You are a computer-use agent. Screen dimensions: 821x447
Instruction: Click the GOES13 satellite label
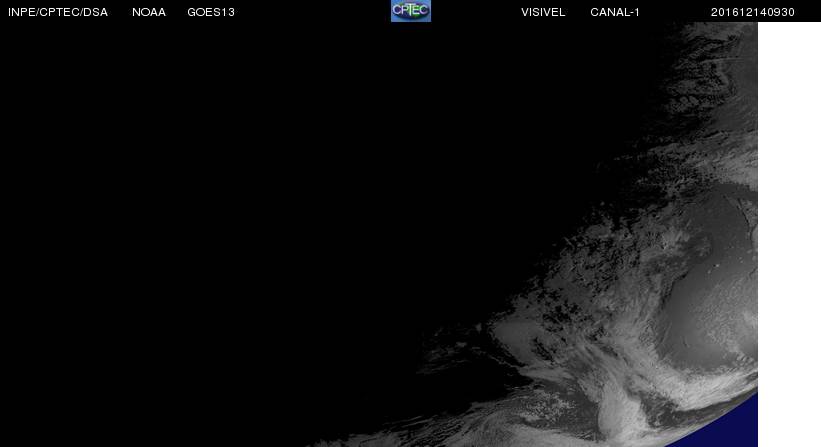coord(211,12)
